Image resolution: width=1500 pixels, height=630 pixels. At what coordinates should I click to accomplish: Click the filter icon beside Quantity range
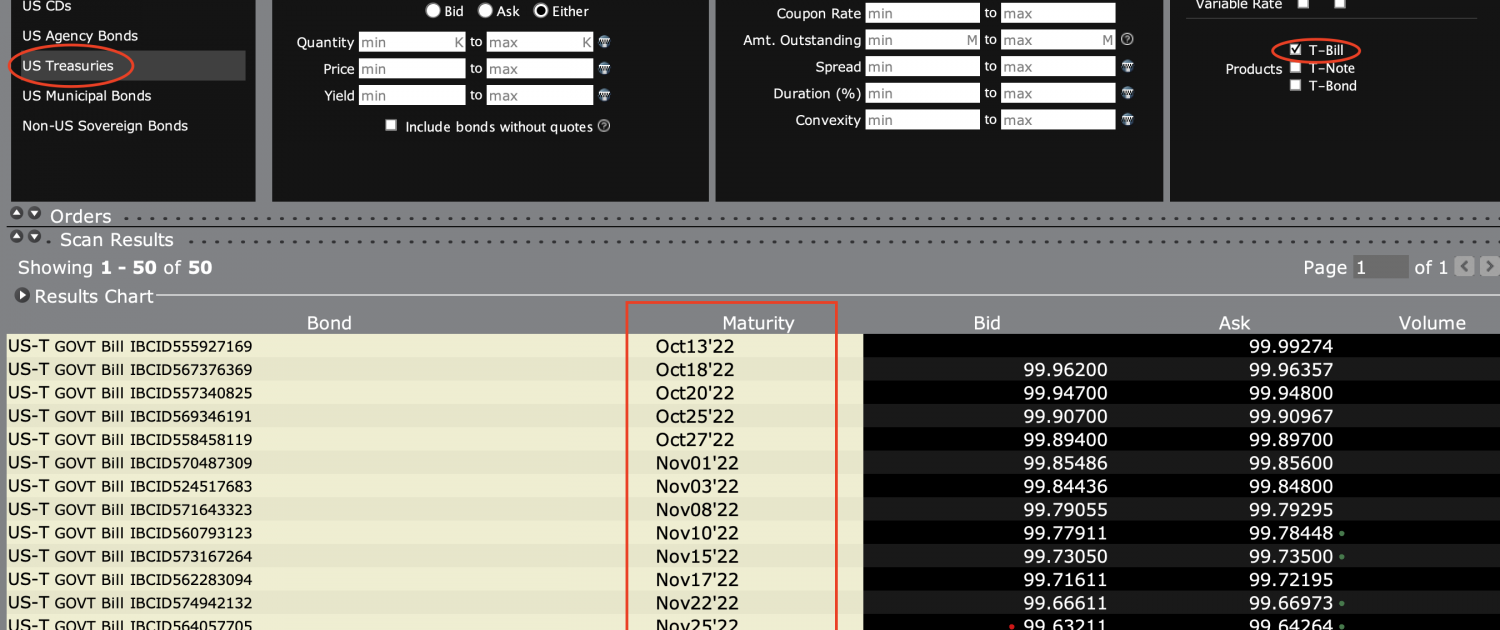click(605, 42)
